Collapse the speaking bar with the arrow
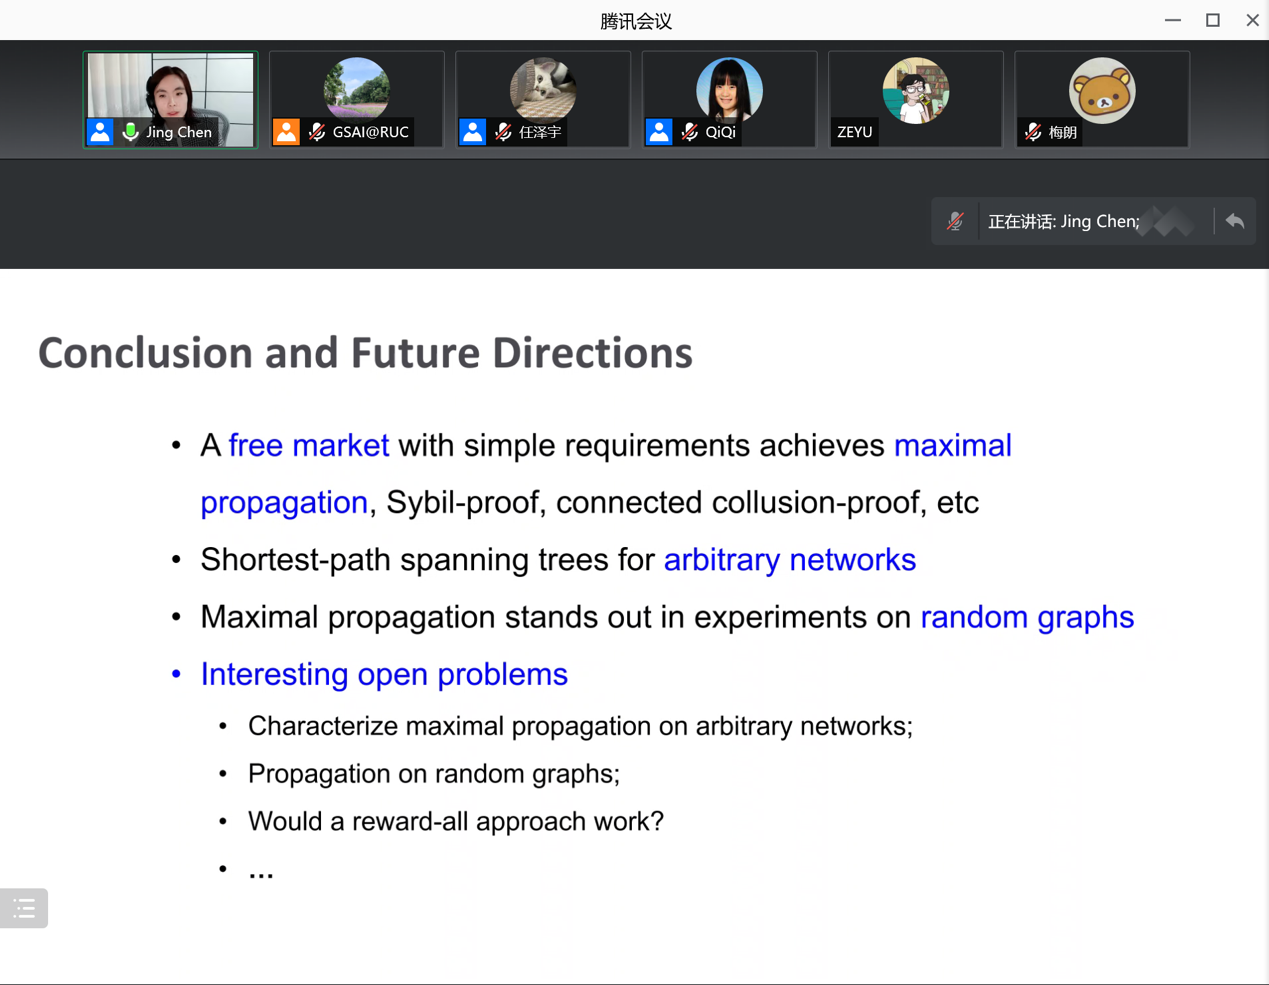1269x985 pixels. (x=1235, y=221)
